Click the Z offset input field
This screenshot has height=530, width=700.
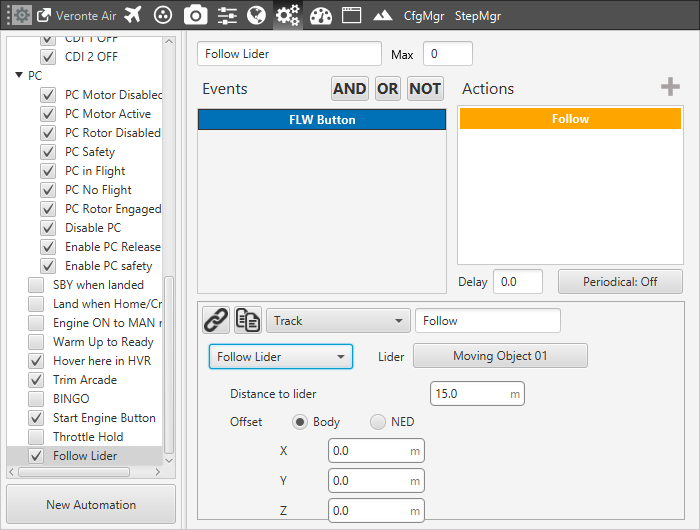pos(376,510)
